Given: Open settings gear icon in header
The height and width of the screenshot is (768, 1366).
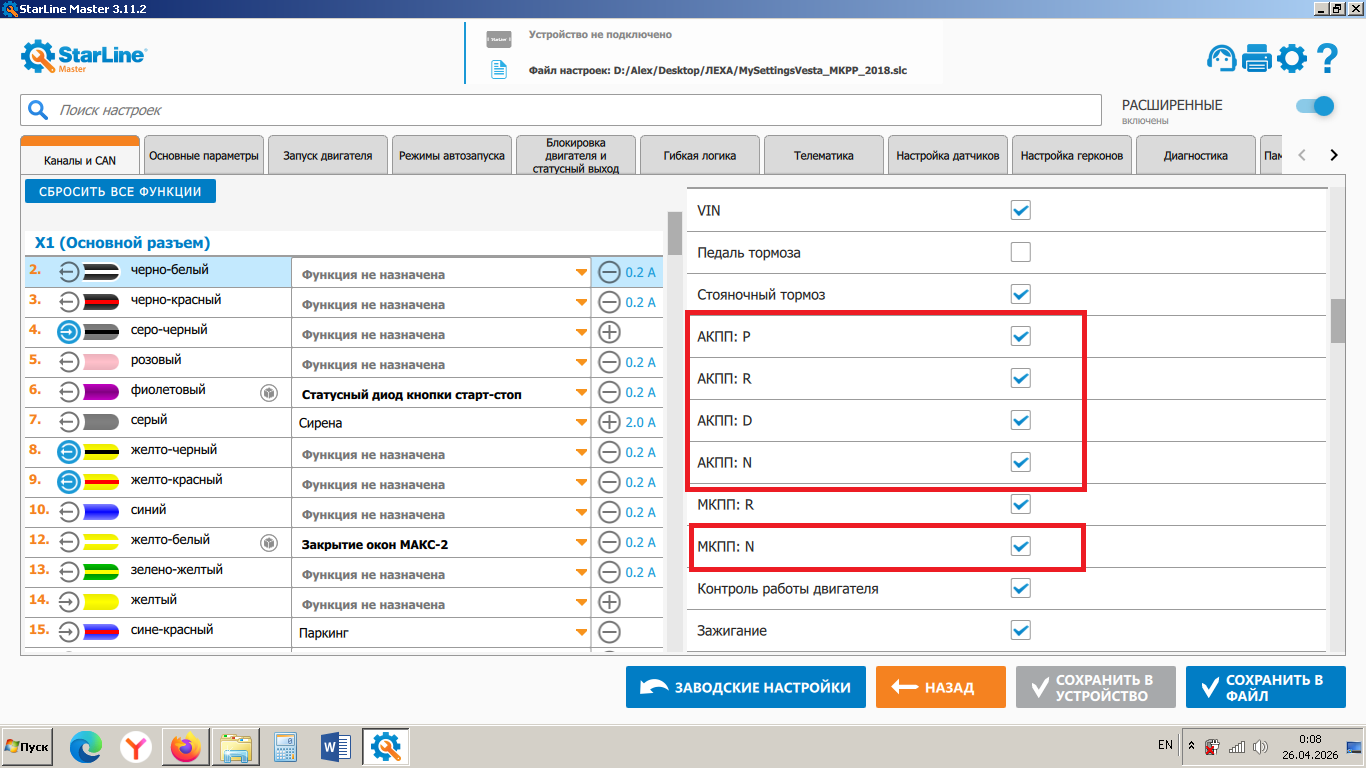Looking at the screenshot, I should click(x=1292, y=59).
